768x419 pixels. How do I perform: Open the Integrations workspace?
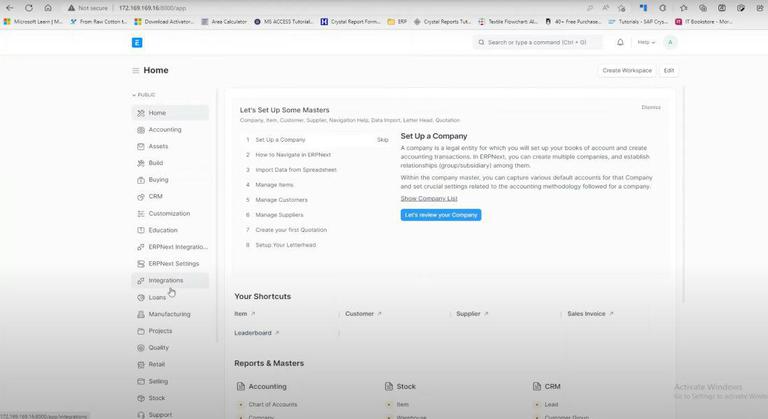169,280
